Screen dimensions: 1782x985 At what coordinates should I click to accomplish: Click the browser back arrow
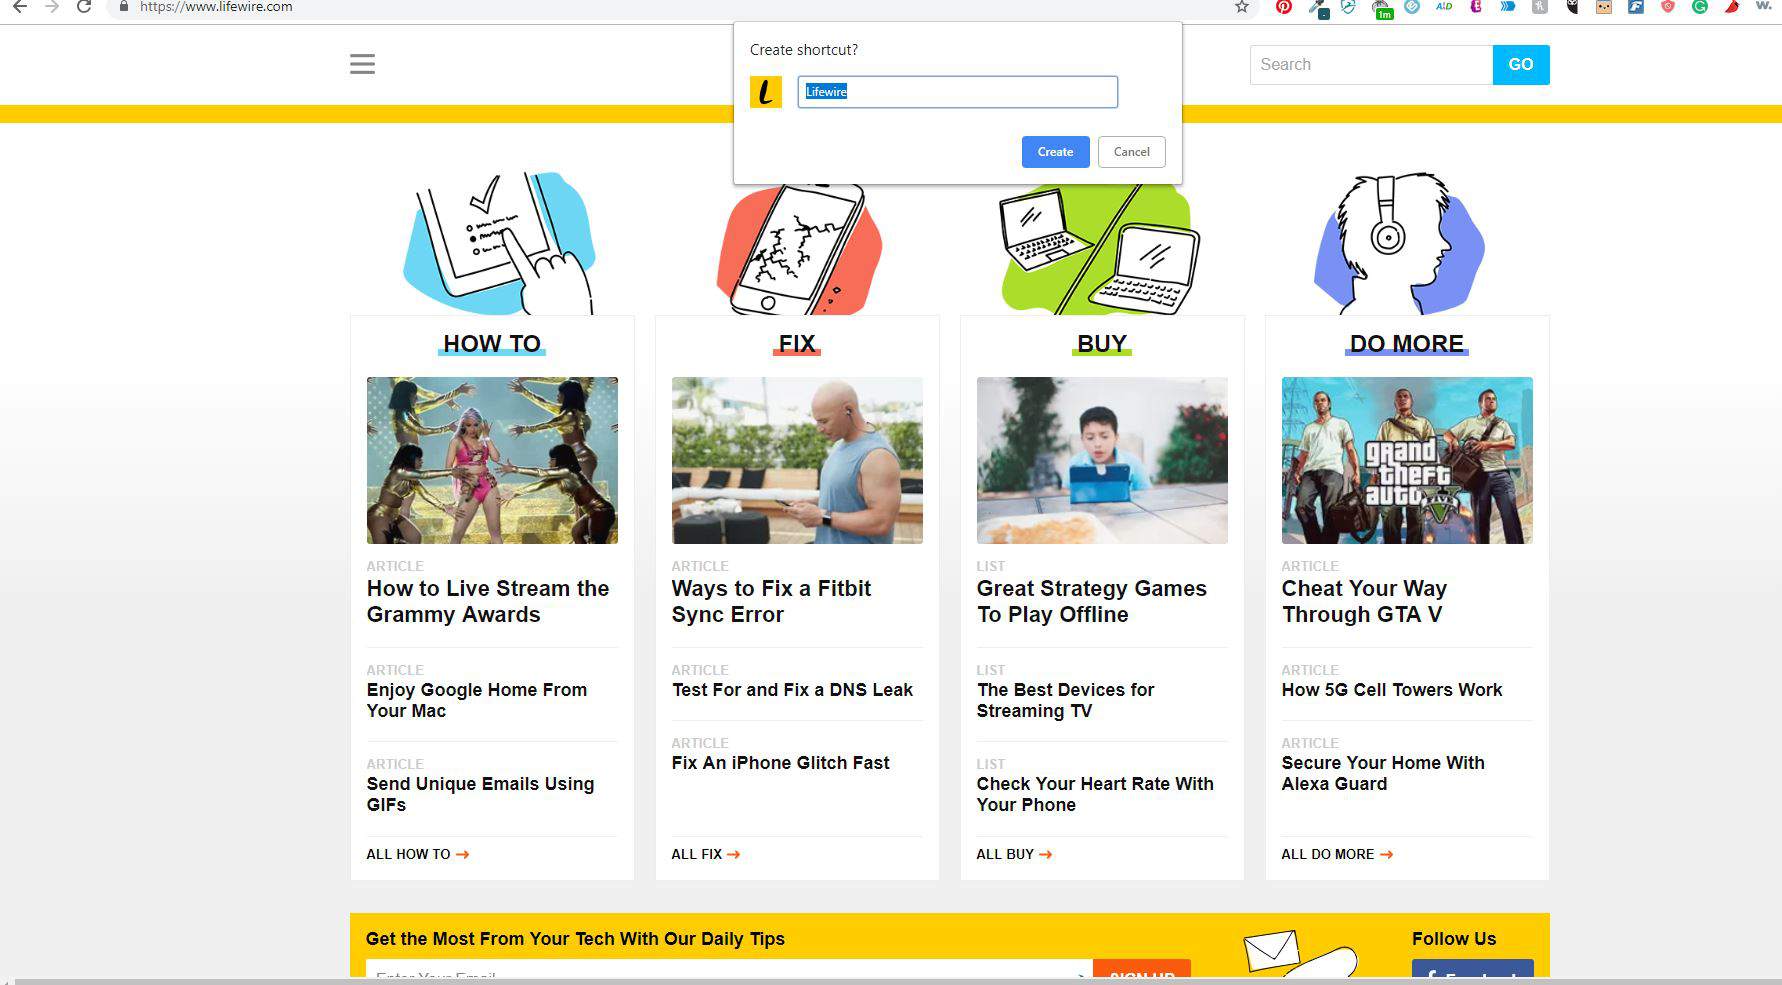19,6
